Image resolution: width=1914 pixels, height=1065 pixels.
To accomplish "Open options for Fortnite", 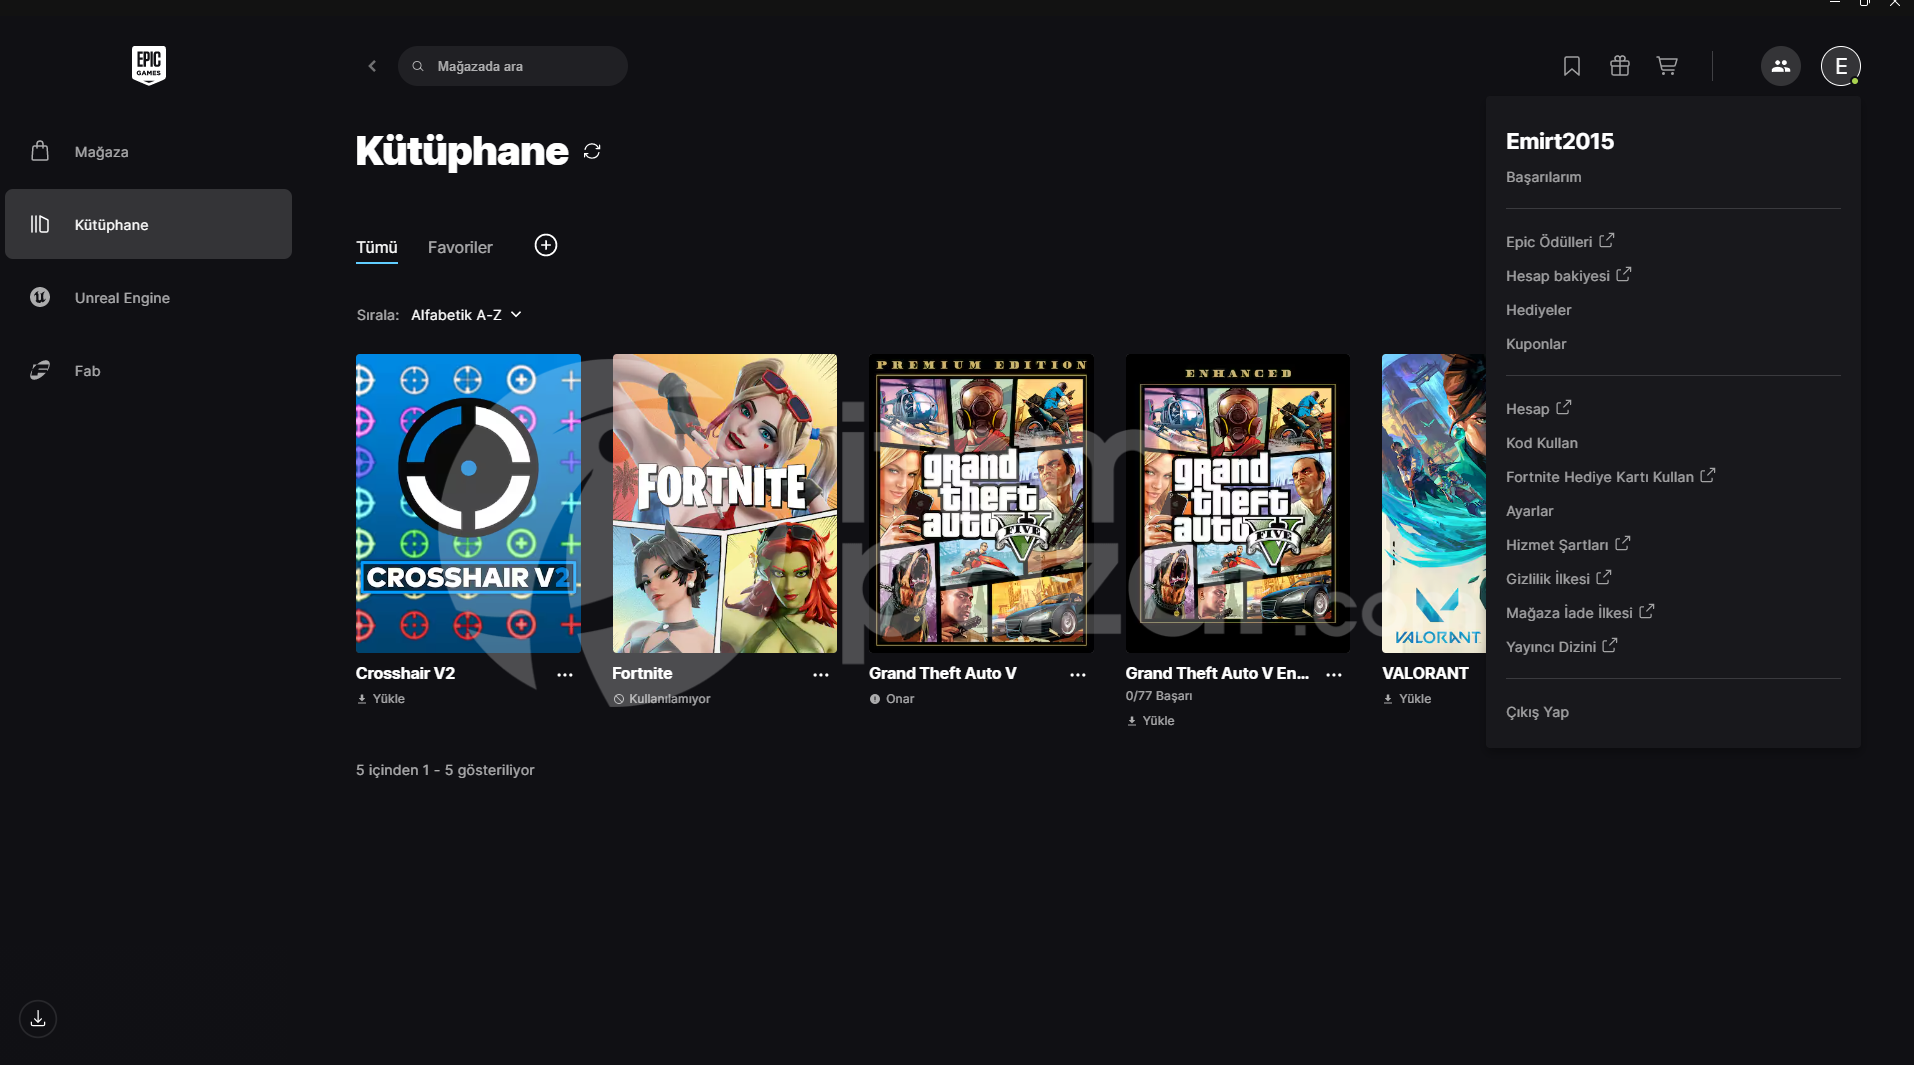I will point(821,675).
